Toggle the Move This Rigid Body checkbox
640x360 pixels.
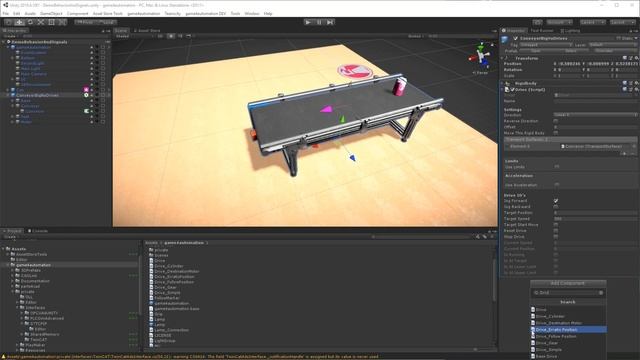point(556,133)
